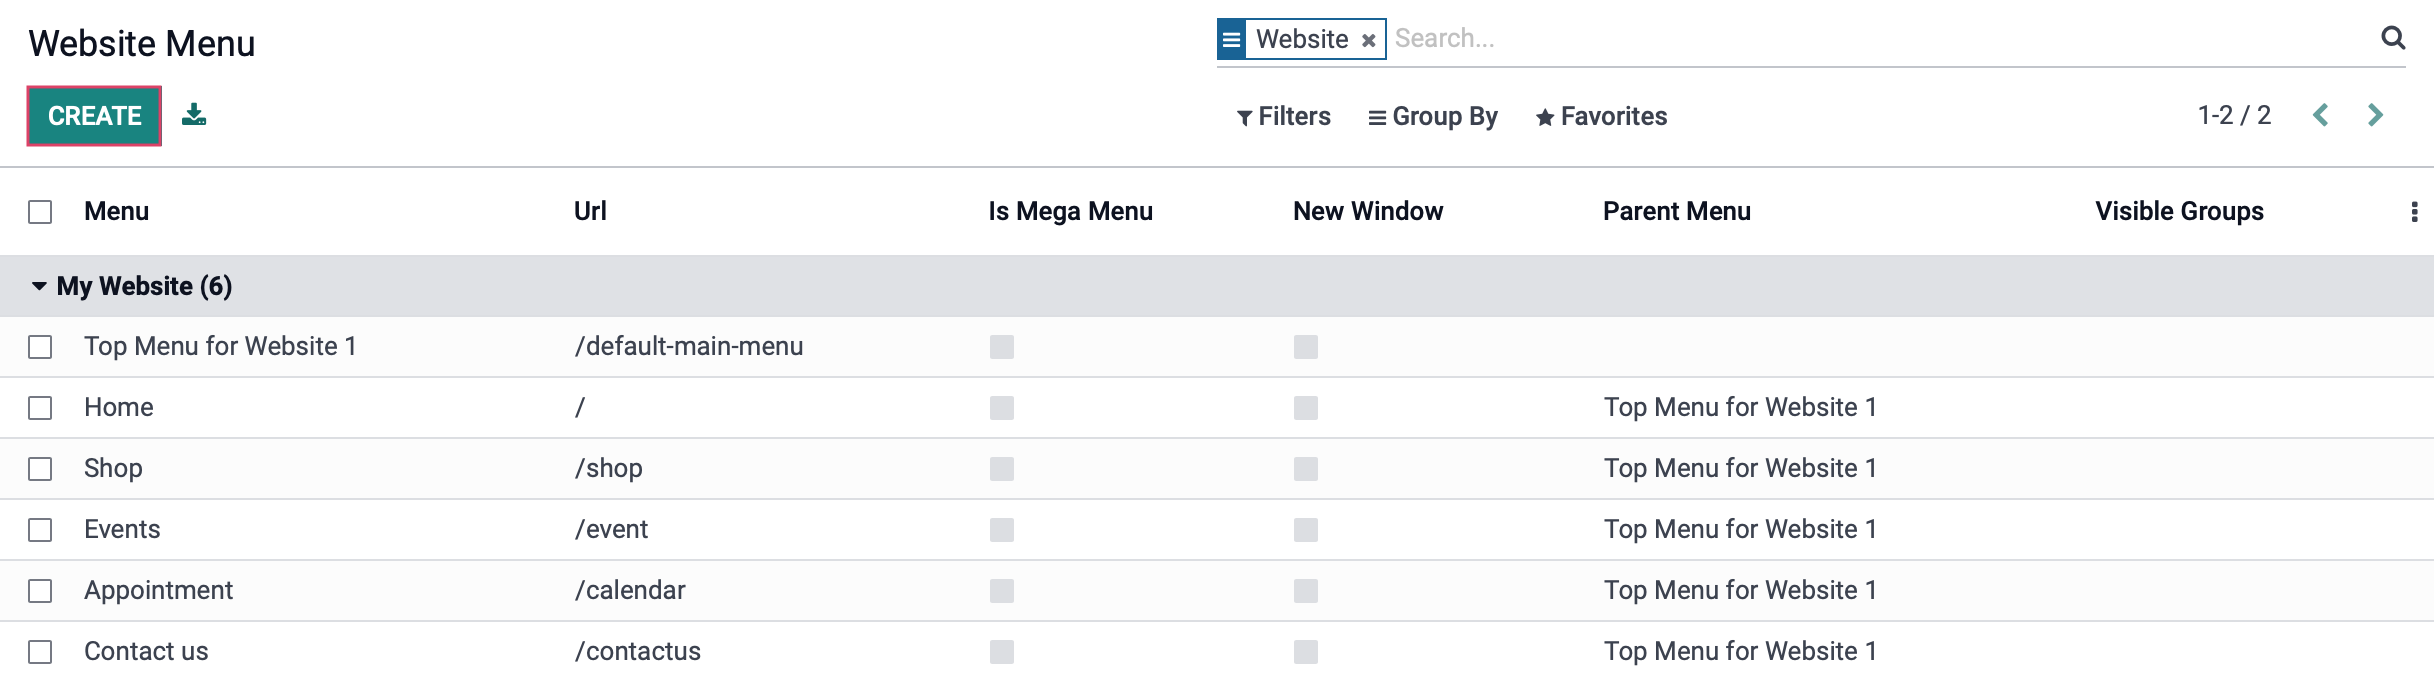Click the download/import records icon
Viewport: 2434px width, 680px height.
[194, 115]
